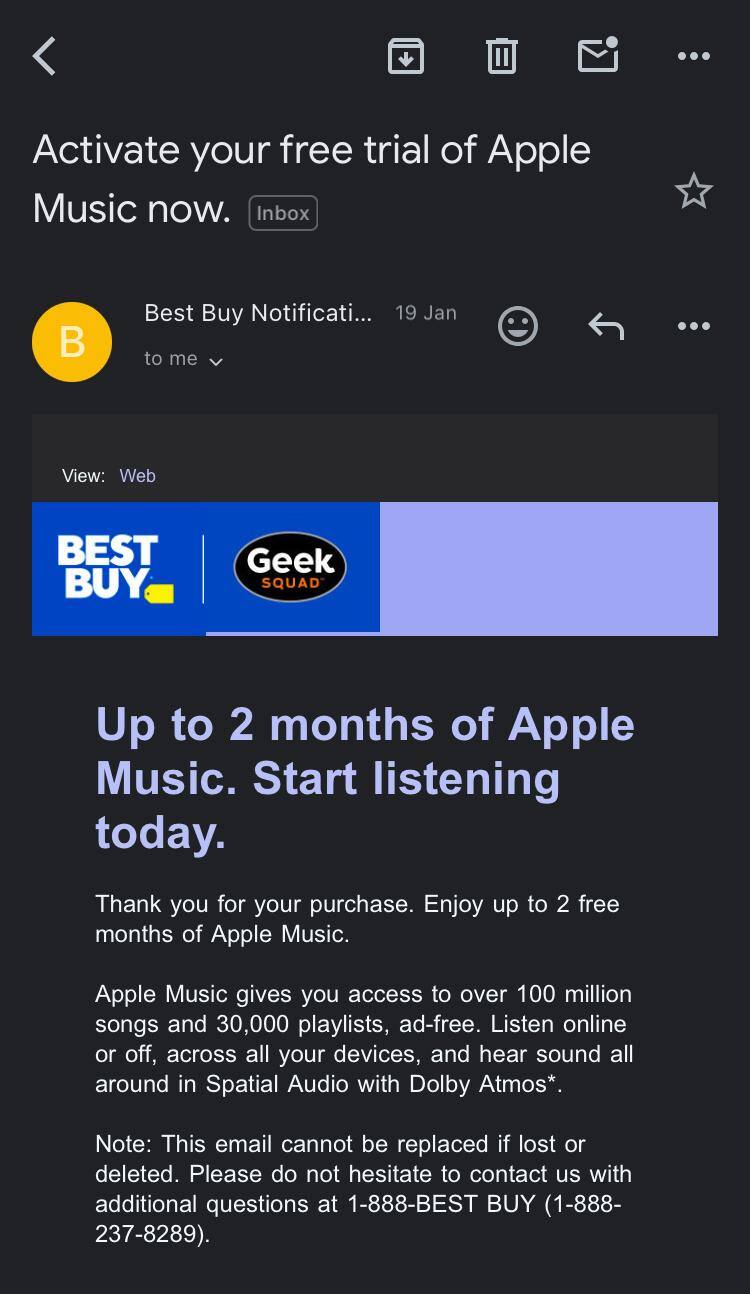
Task: Select the Inbox label chip
Action: [x=282, y=212]
